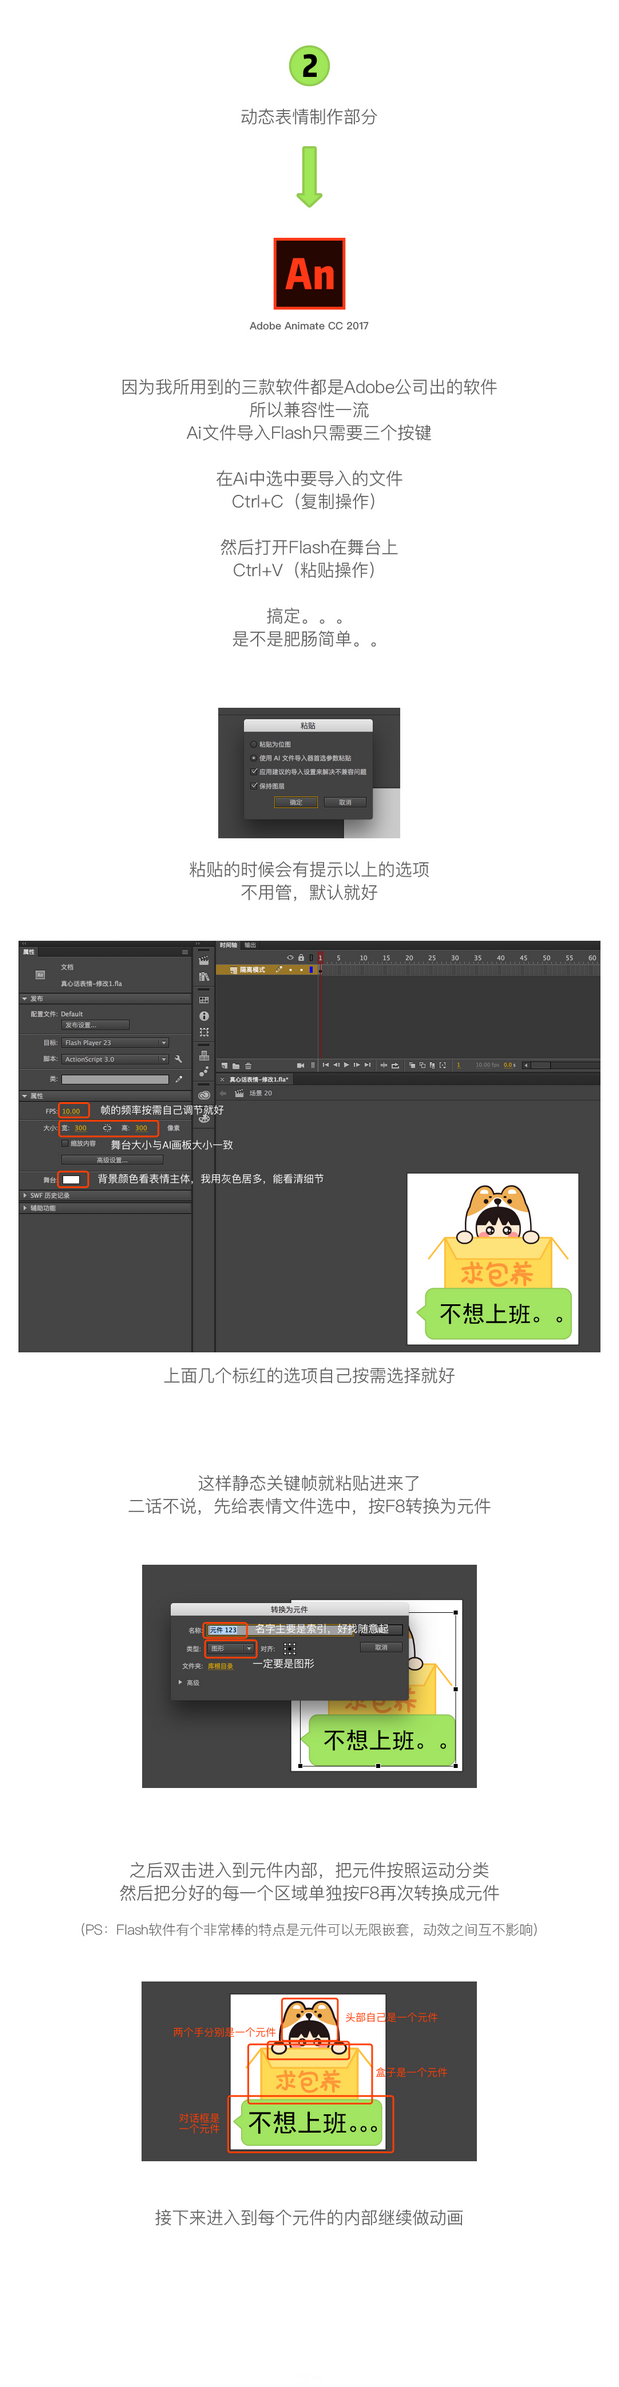Select the 真心话表情-修改1.fla document tab
619x2387 pixels.
tap(259, 1080)
